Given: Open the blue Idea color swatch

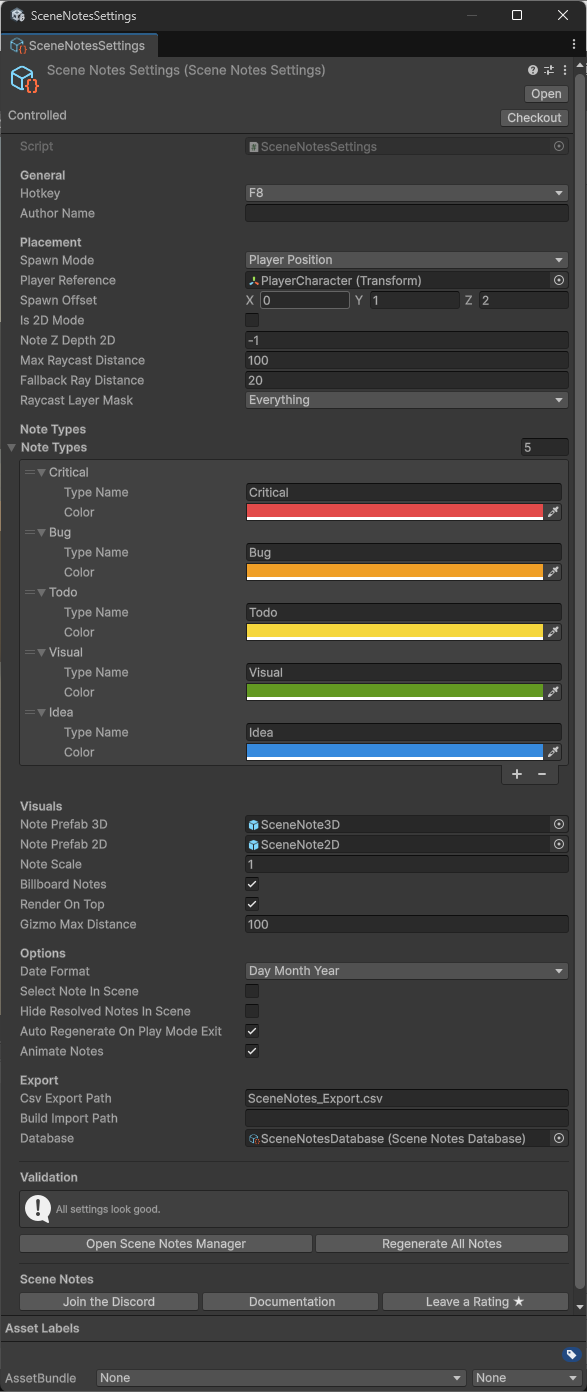Looking at the screenshot, I should pos(395,752).
